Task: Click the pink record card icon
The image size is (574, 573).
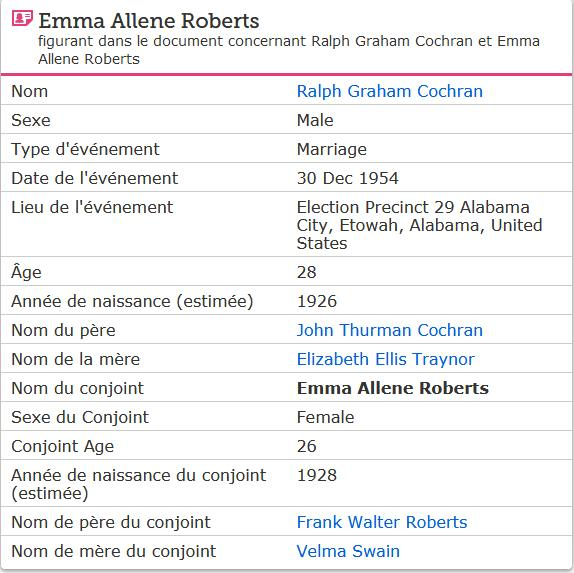Action: point(22,18)
